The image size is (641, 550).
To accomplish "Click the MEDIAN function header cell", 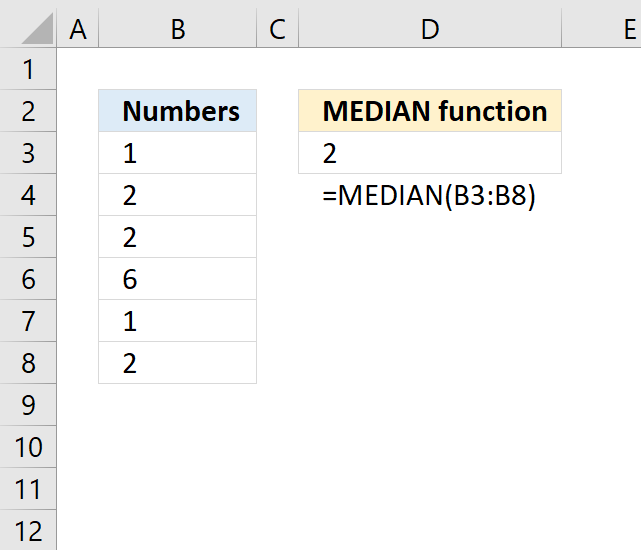I will 430,111.
